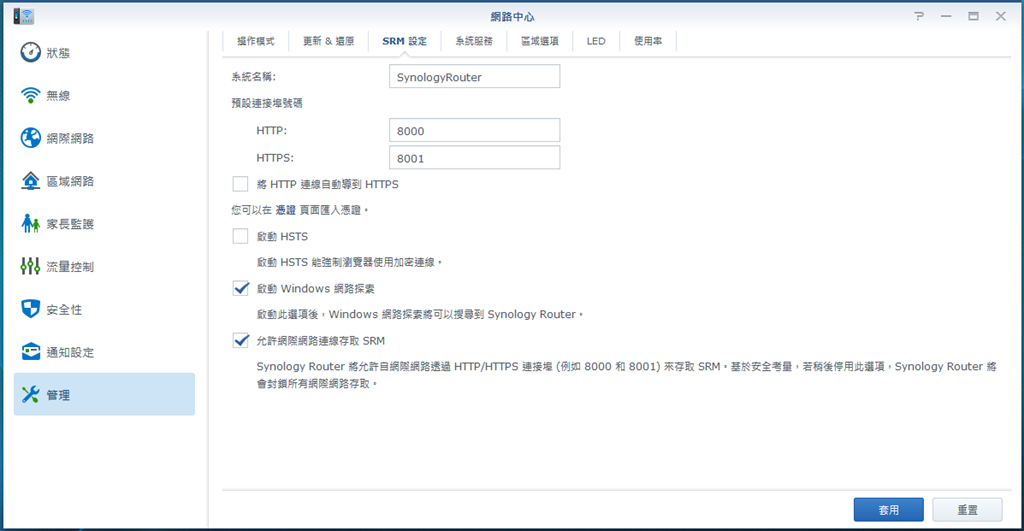
Task: Enable 將 HTTP 連線自動導到 HTTPS checkbox
Action: pyautogui.click(x=240, y=184)
